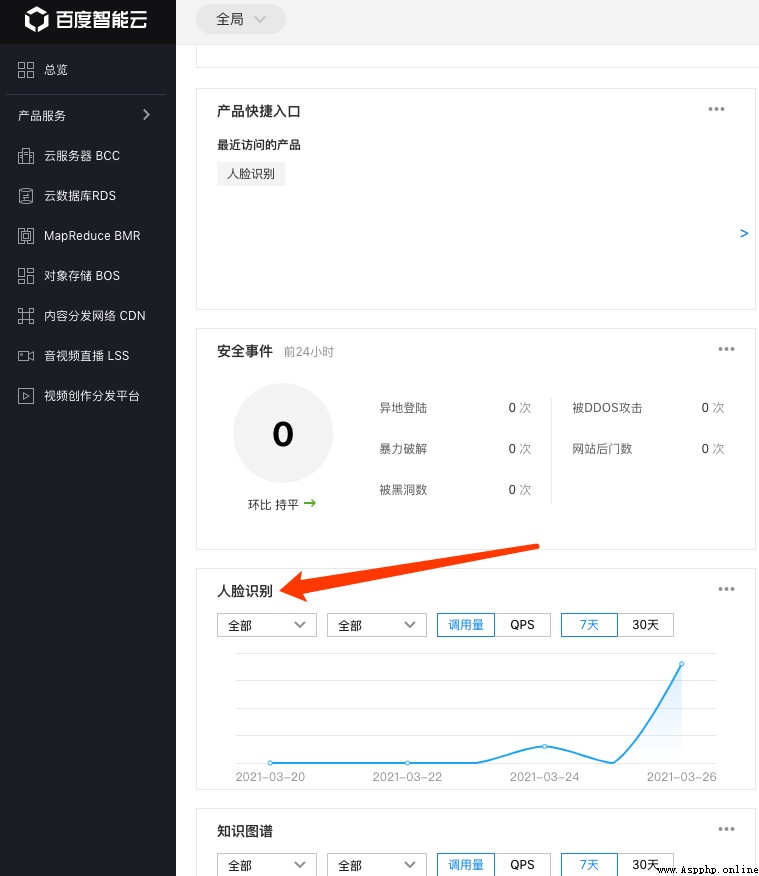
Task: Click the 被黑洞数 row label
Action: [403, 490]
